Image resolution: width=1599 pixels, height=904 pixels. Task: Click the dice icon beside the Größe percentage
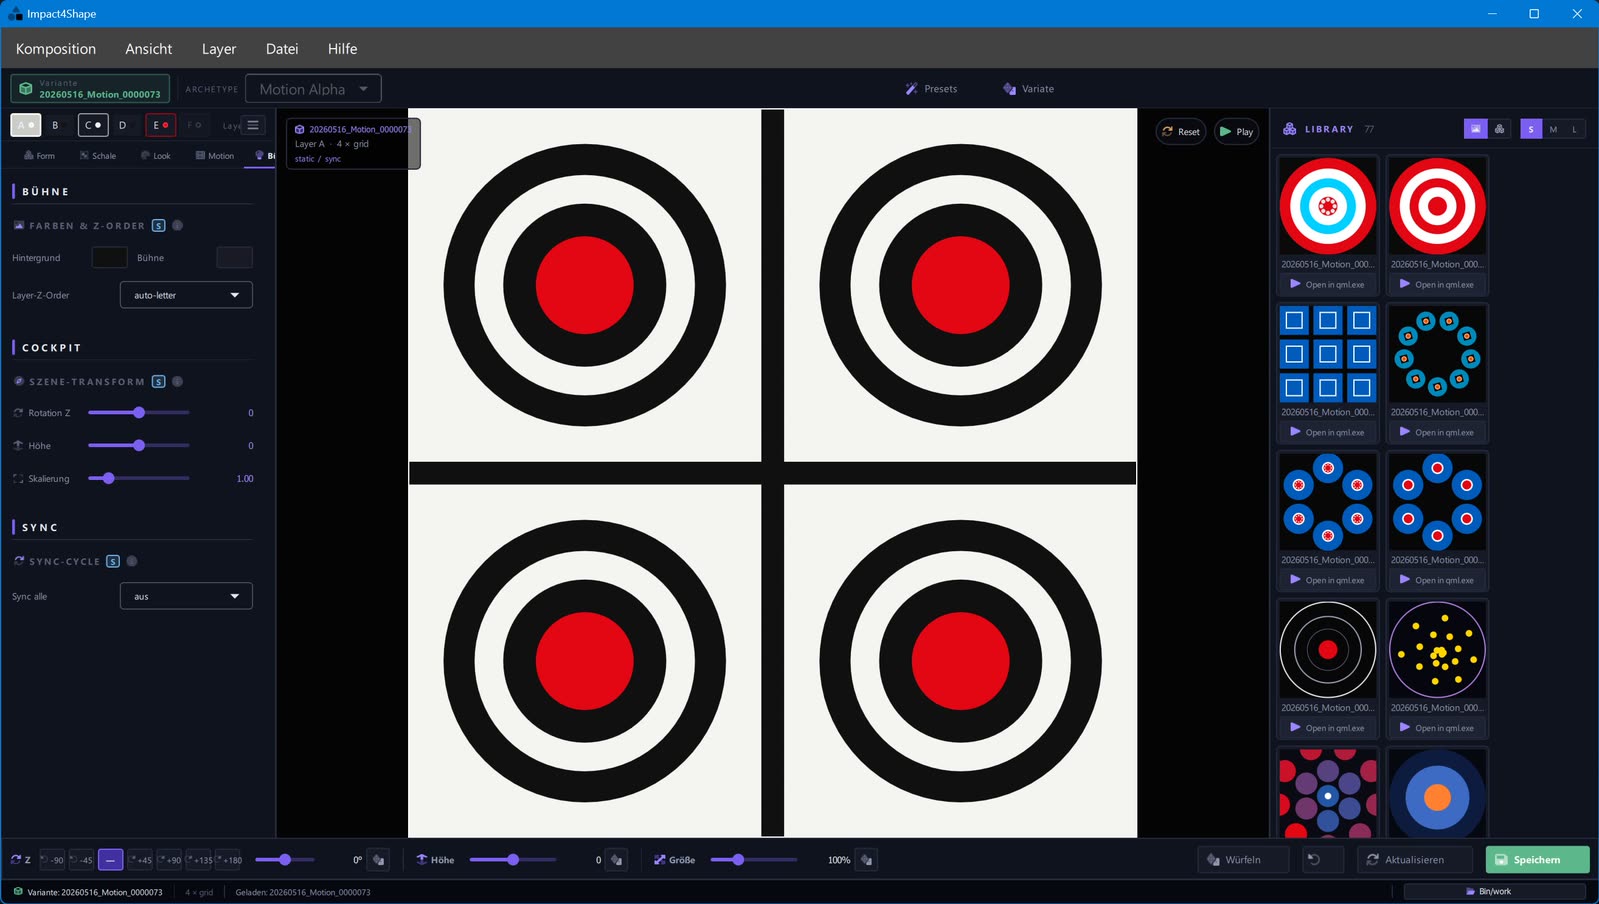click(867, 860)
